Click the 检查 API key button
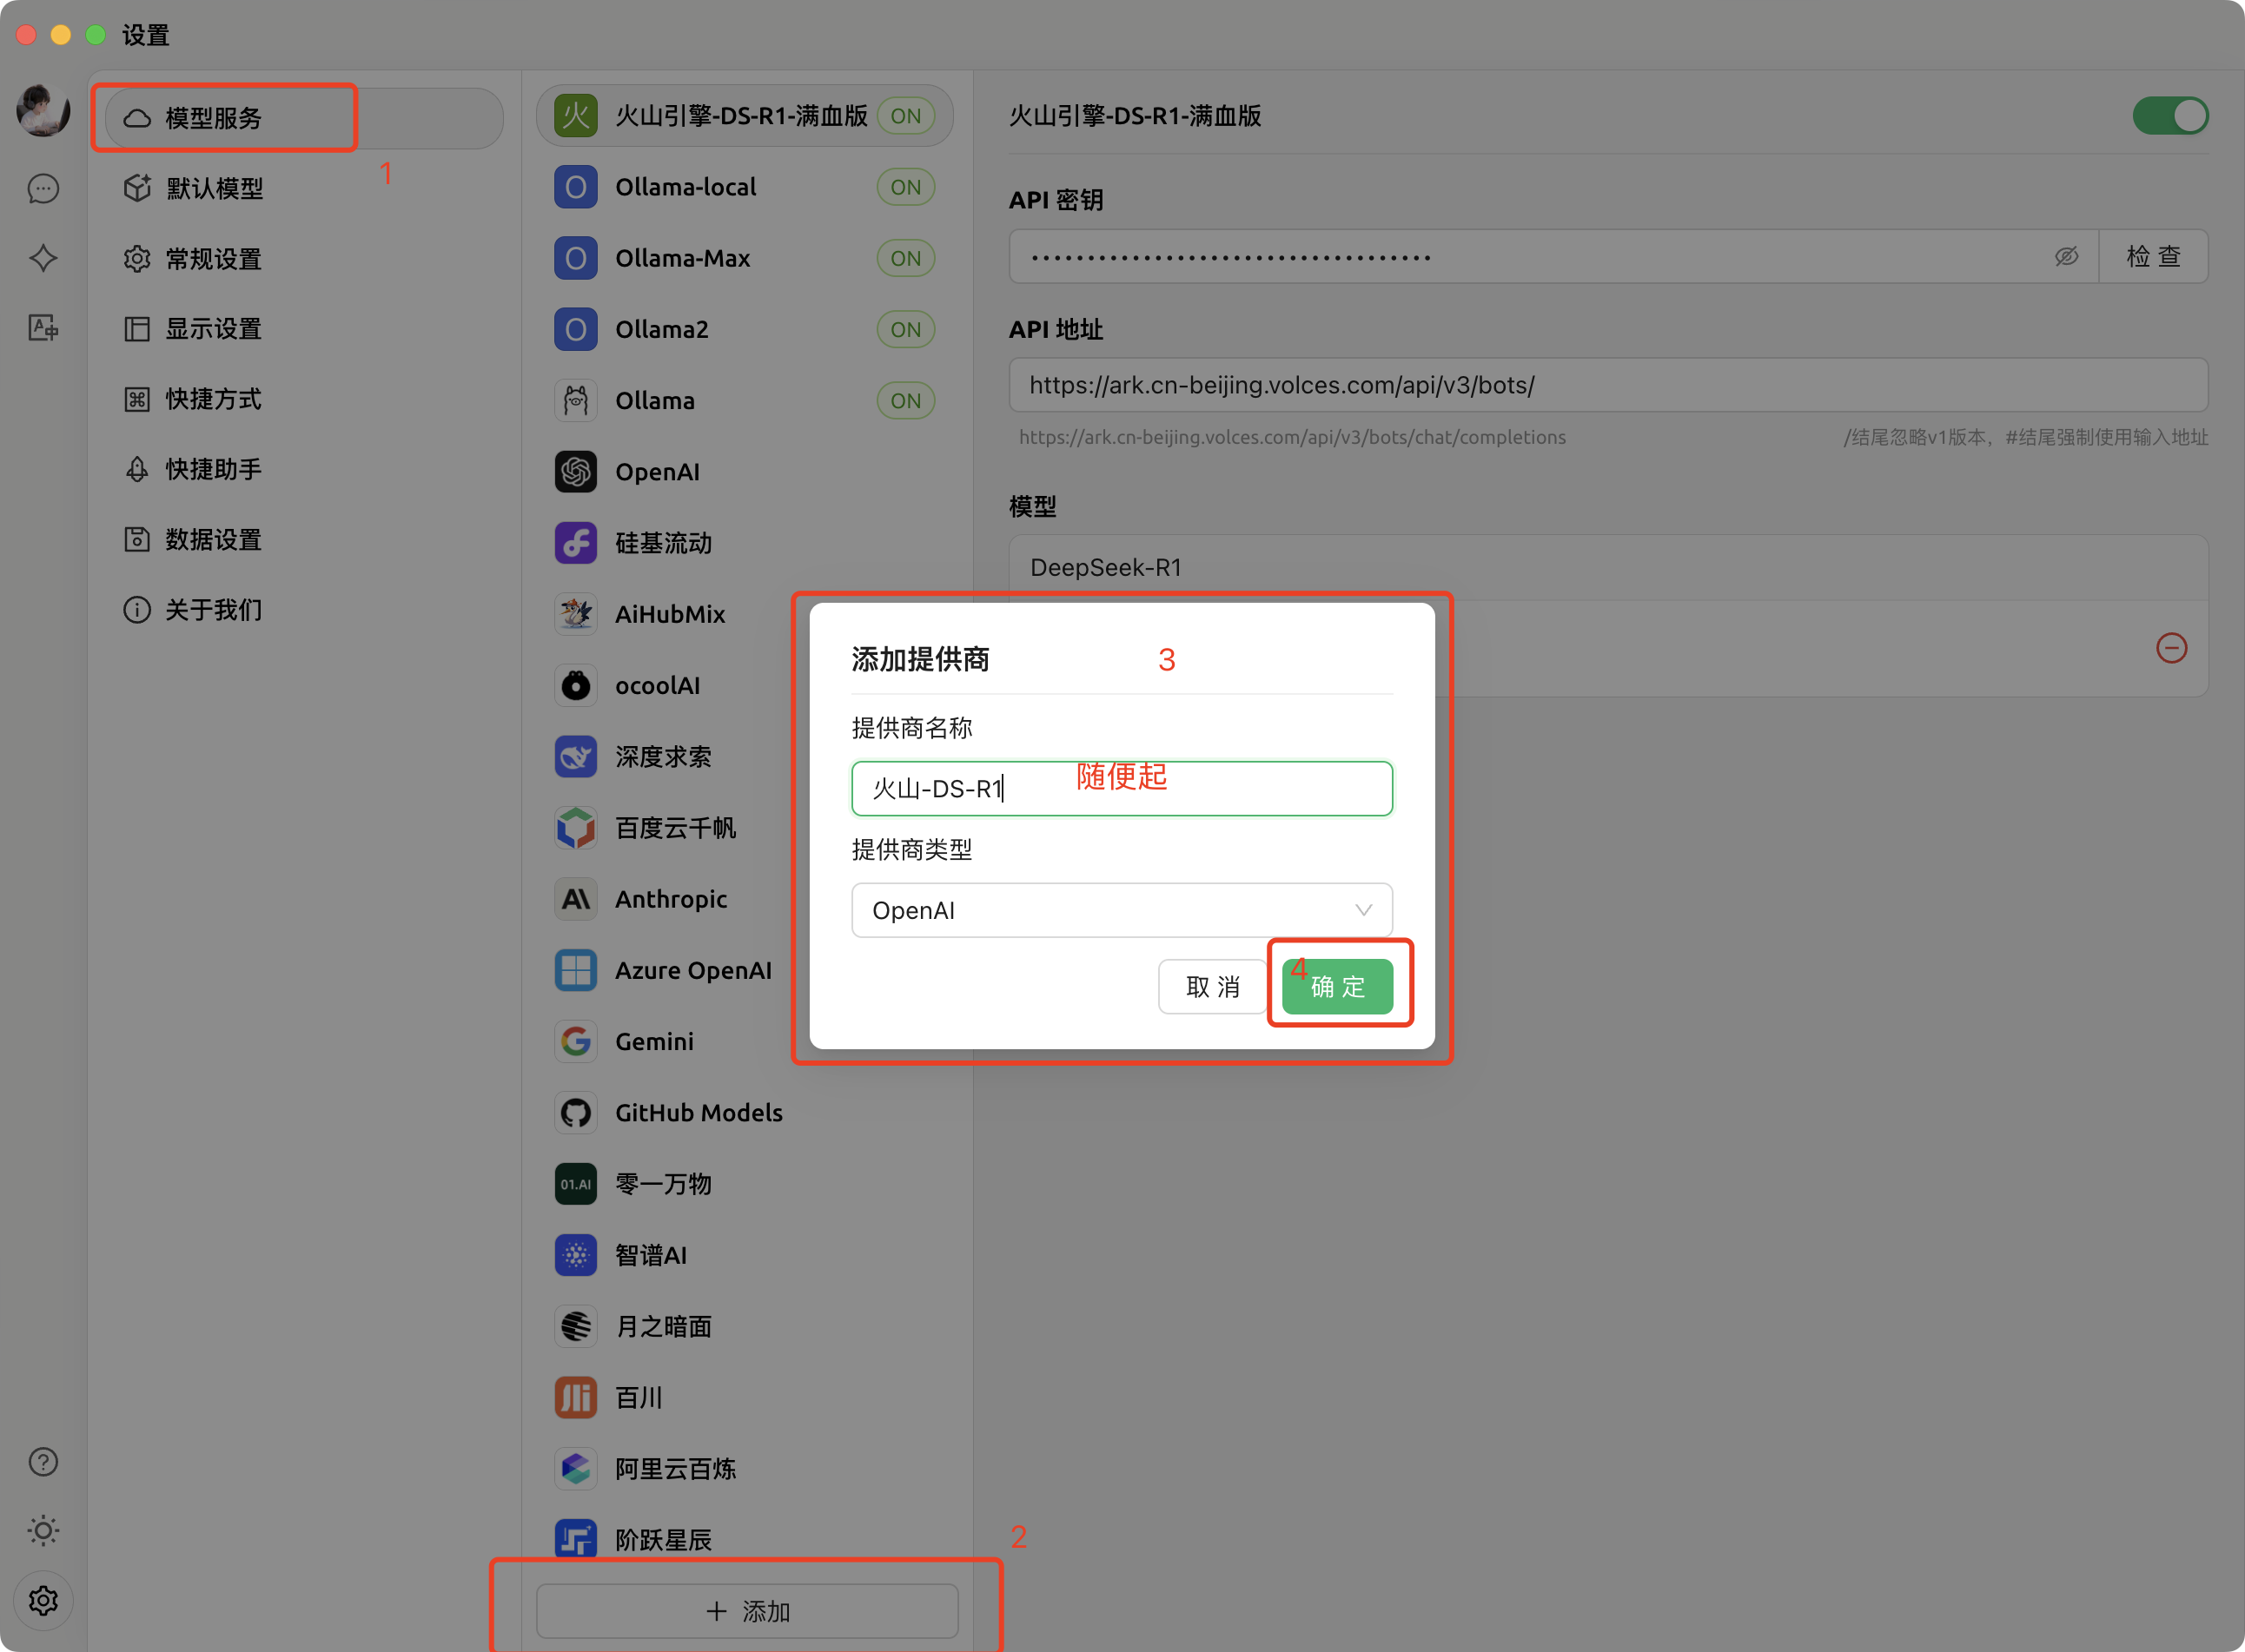Image resolution: width=2245 pixels, height=1652 pixels. tap(2153, 257)
